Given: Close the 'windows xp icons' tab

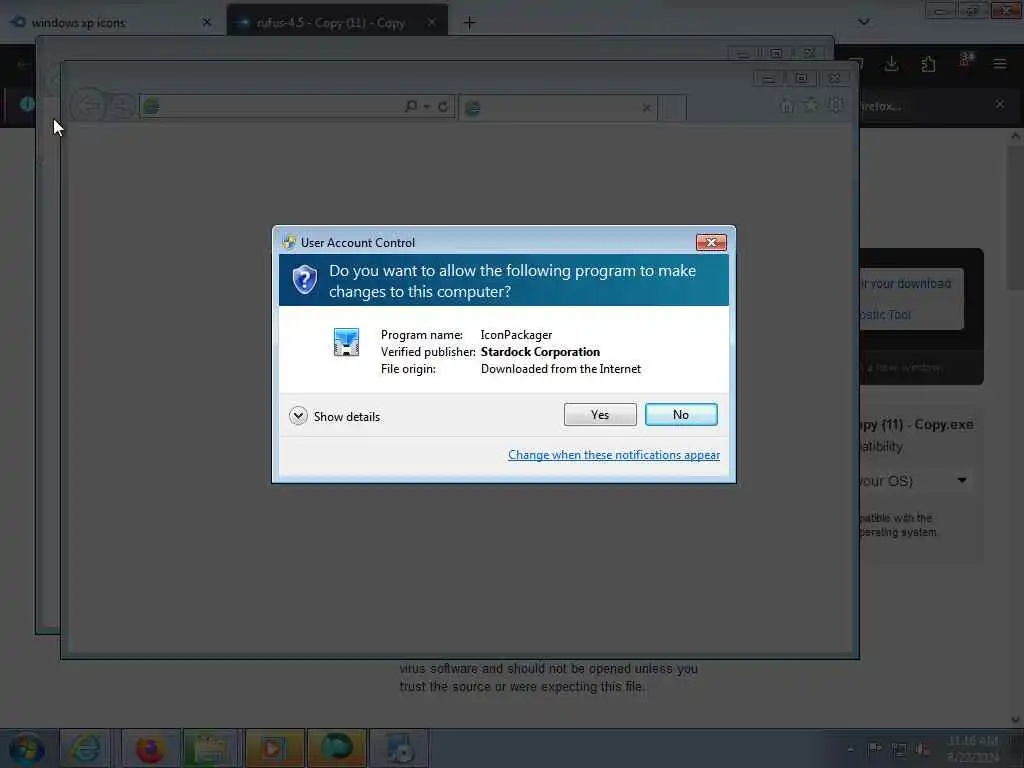Looking at the screenshot, I should pyautogui.click(x=206, y=22).
